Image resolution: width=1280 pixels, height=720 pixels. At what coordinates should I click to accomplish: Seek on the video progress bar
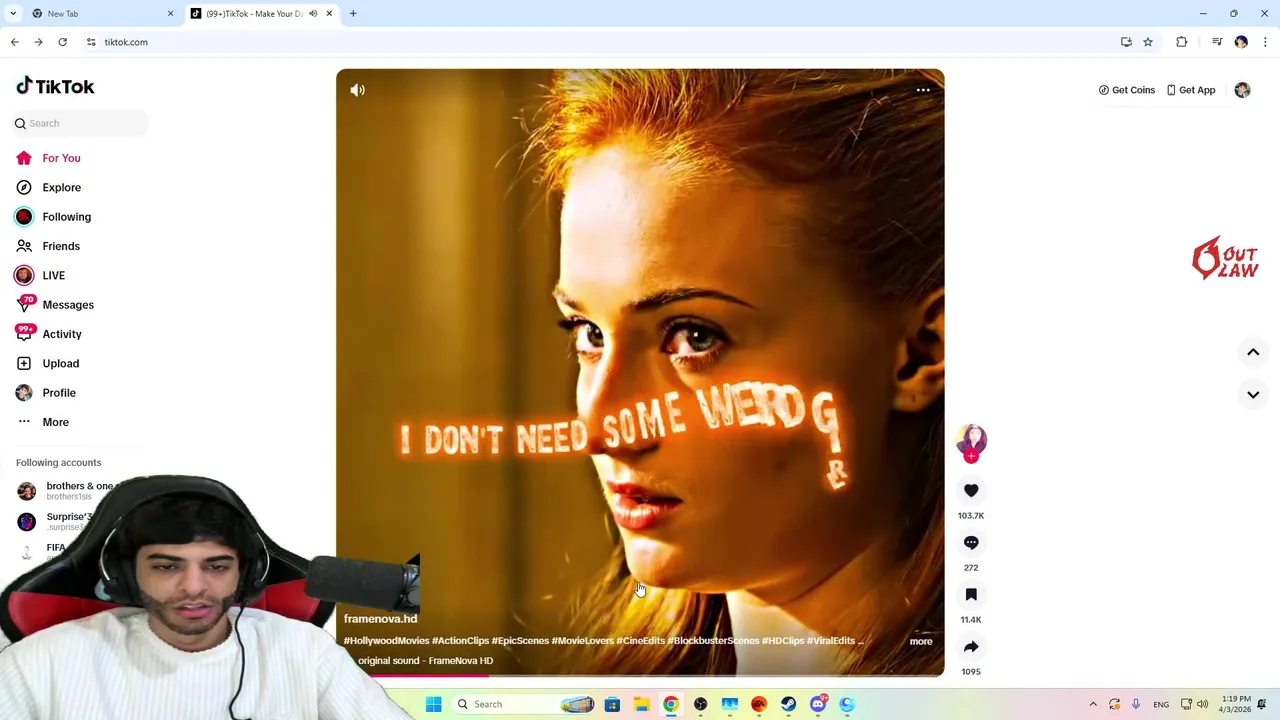pyautogui.click(x=640, y=675)
